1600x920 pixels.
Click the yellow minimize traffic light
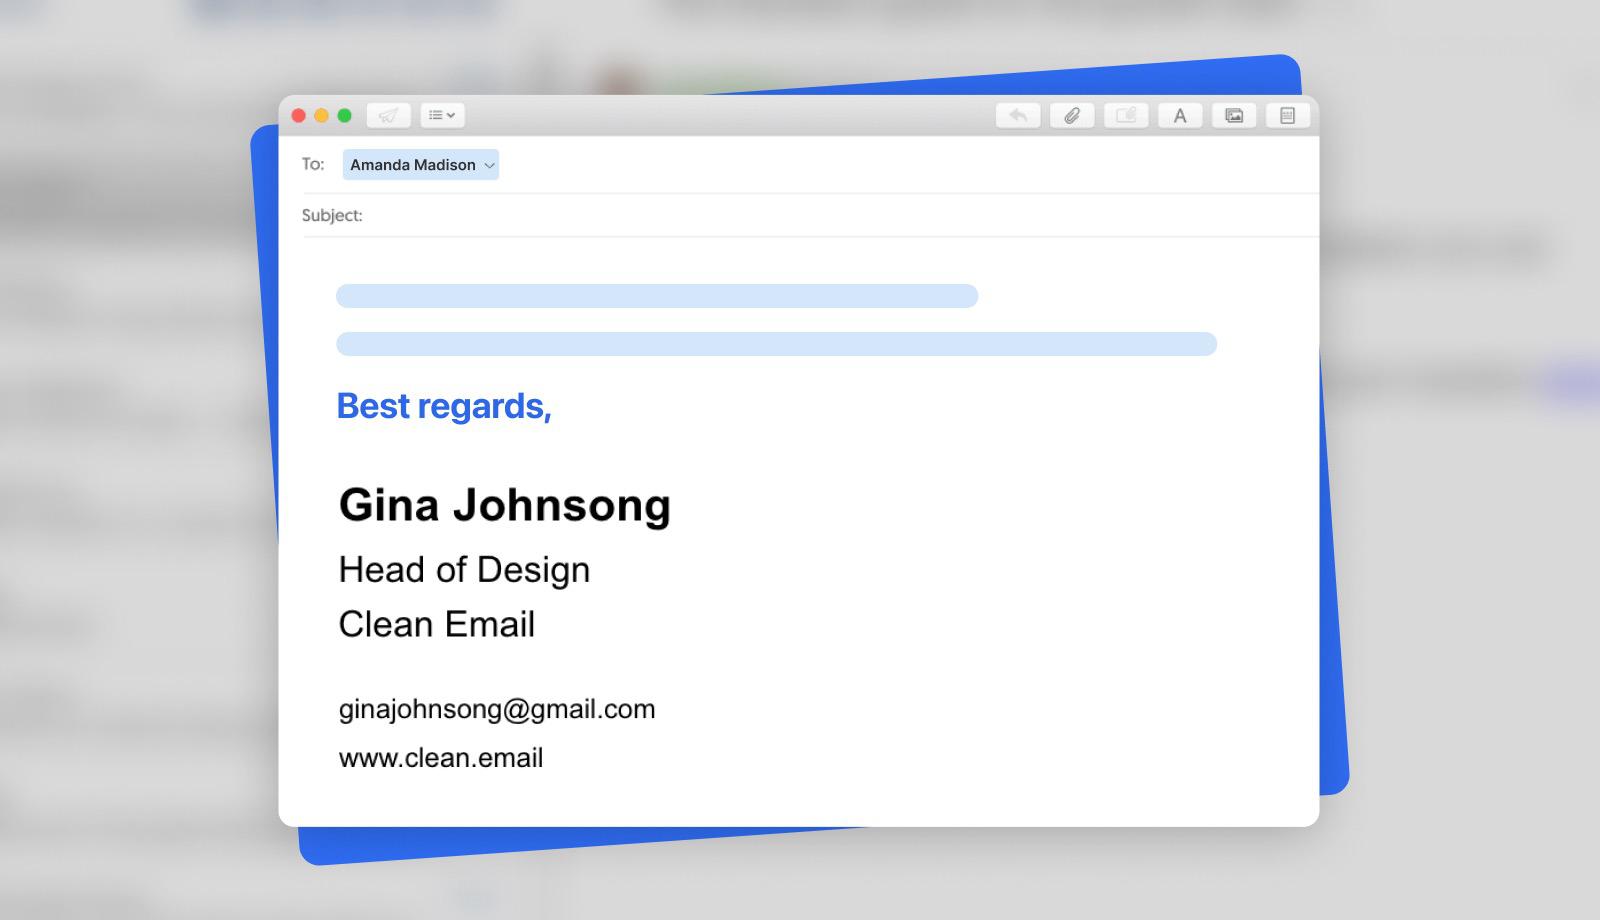click(x=321, y=115)
